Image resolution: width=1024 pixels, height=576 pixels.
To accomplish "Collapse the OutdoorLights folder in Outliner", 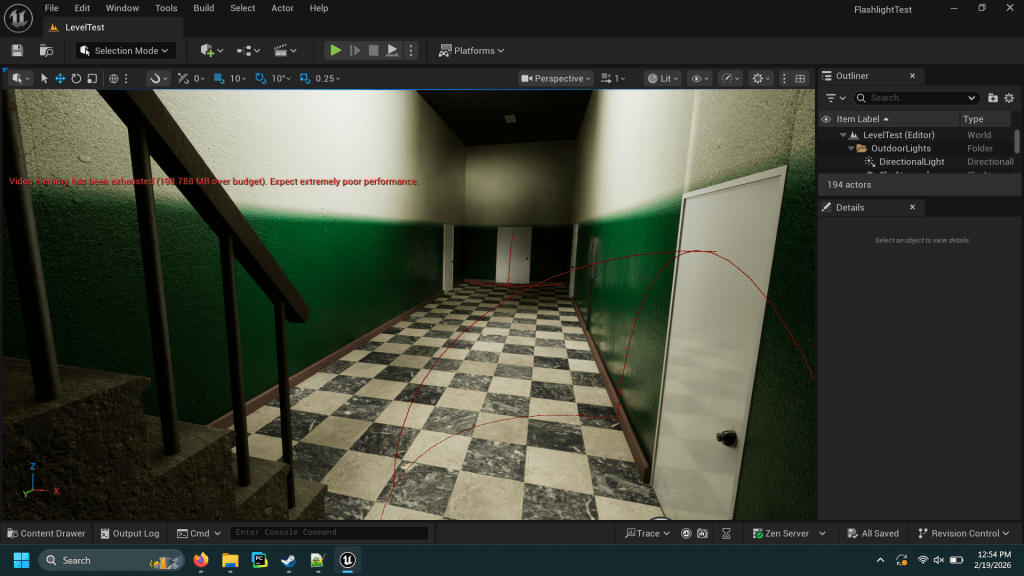I will (x=851, y=148).
